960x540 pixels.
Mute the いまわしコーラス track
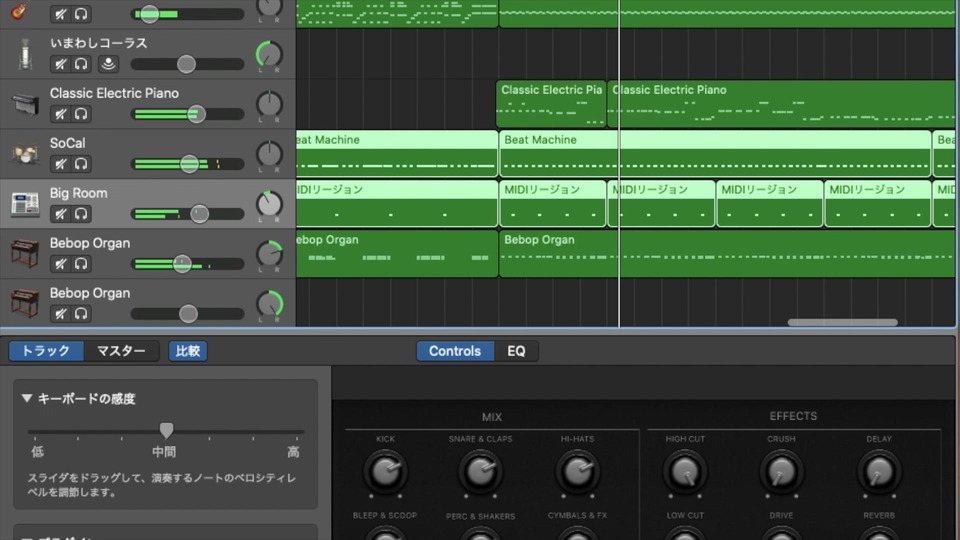60,64
